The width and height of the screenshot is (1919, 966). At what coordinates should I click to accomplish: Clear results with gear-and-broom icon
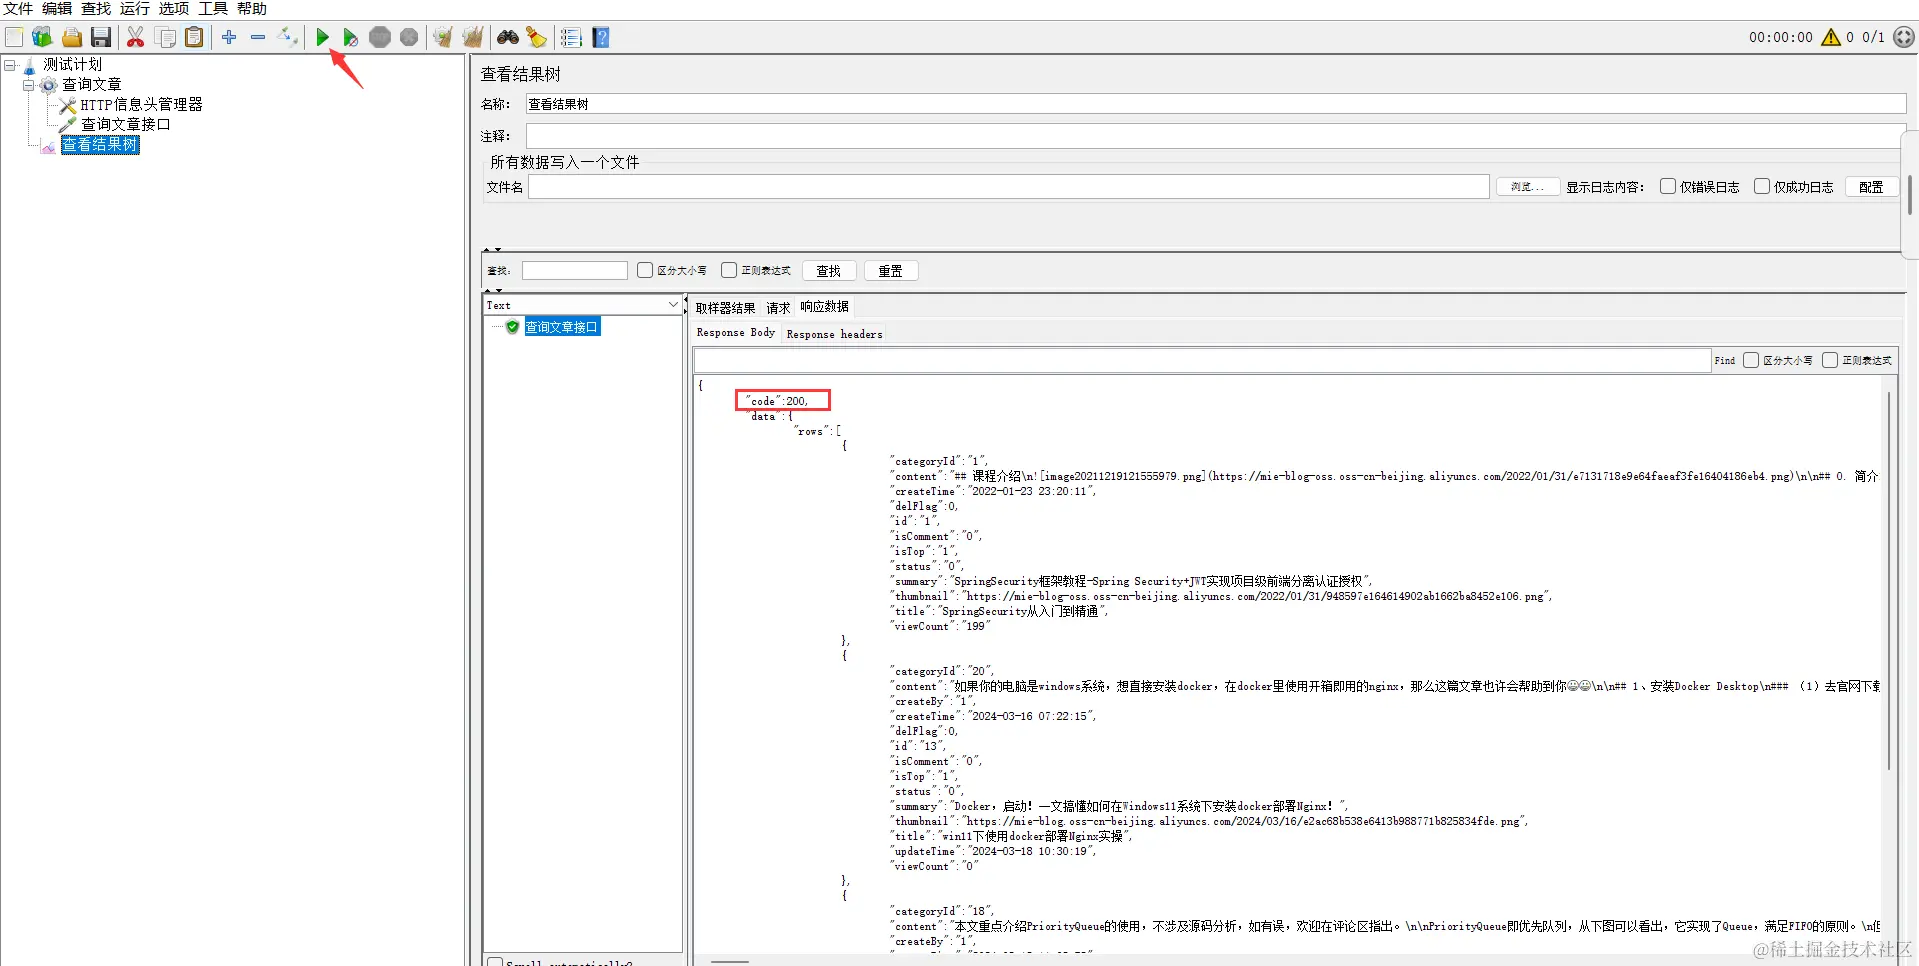click(443, 38)
